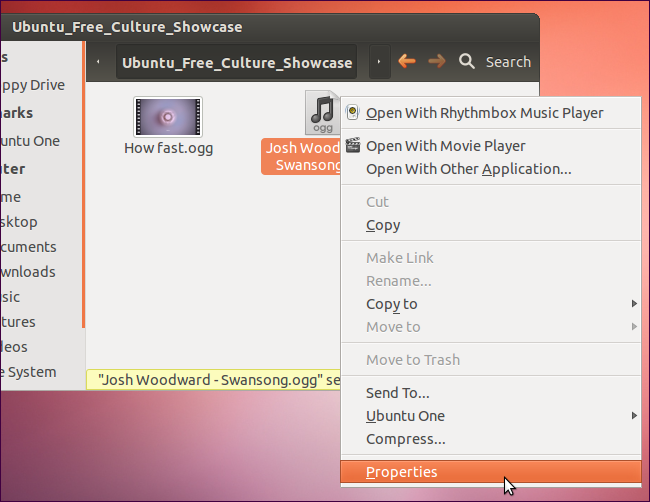Open Floppy Drive in sidebar
This screenshot has width=650, height=502.
33,85
